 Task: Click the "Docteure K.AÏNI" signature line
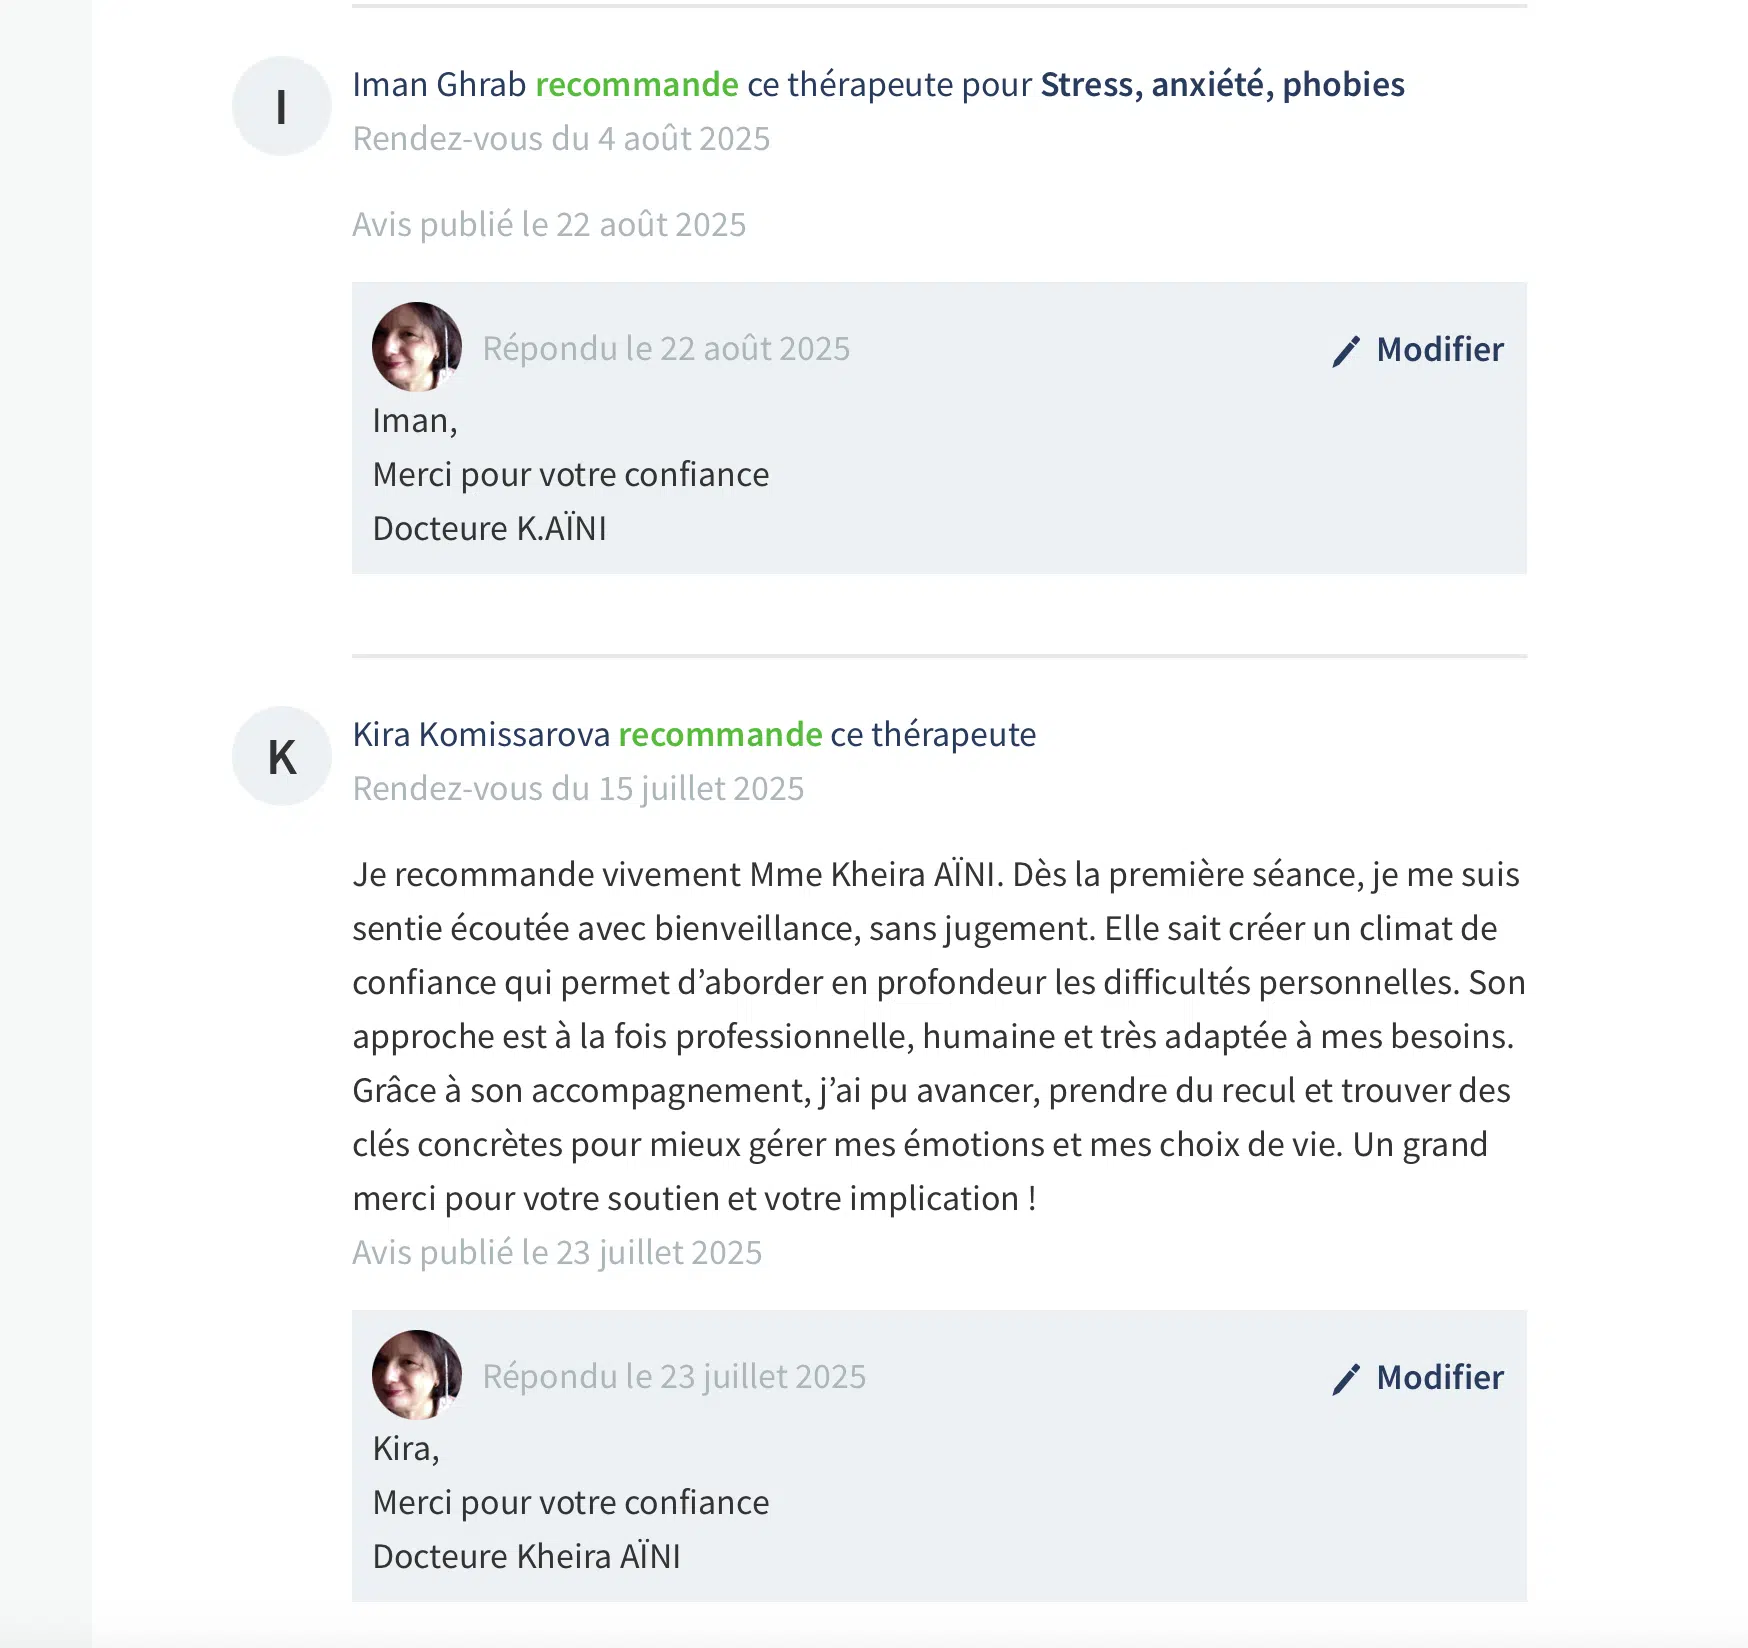[489, 529]
